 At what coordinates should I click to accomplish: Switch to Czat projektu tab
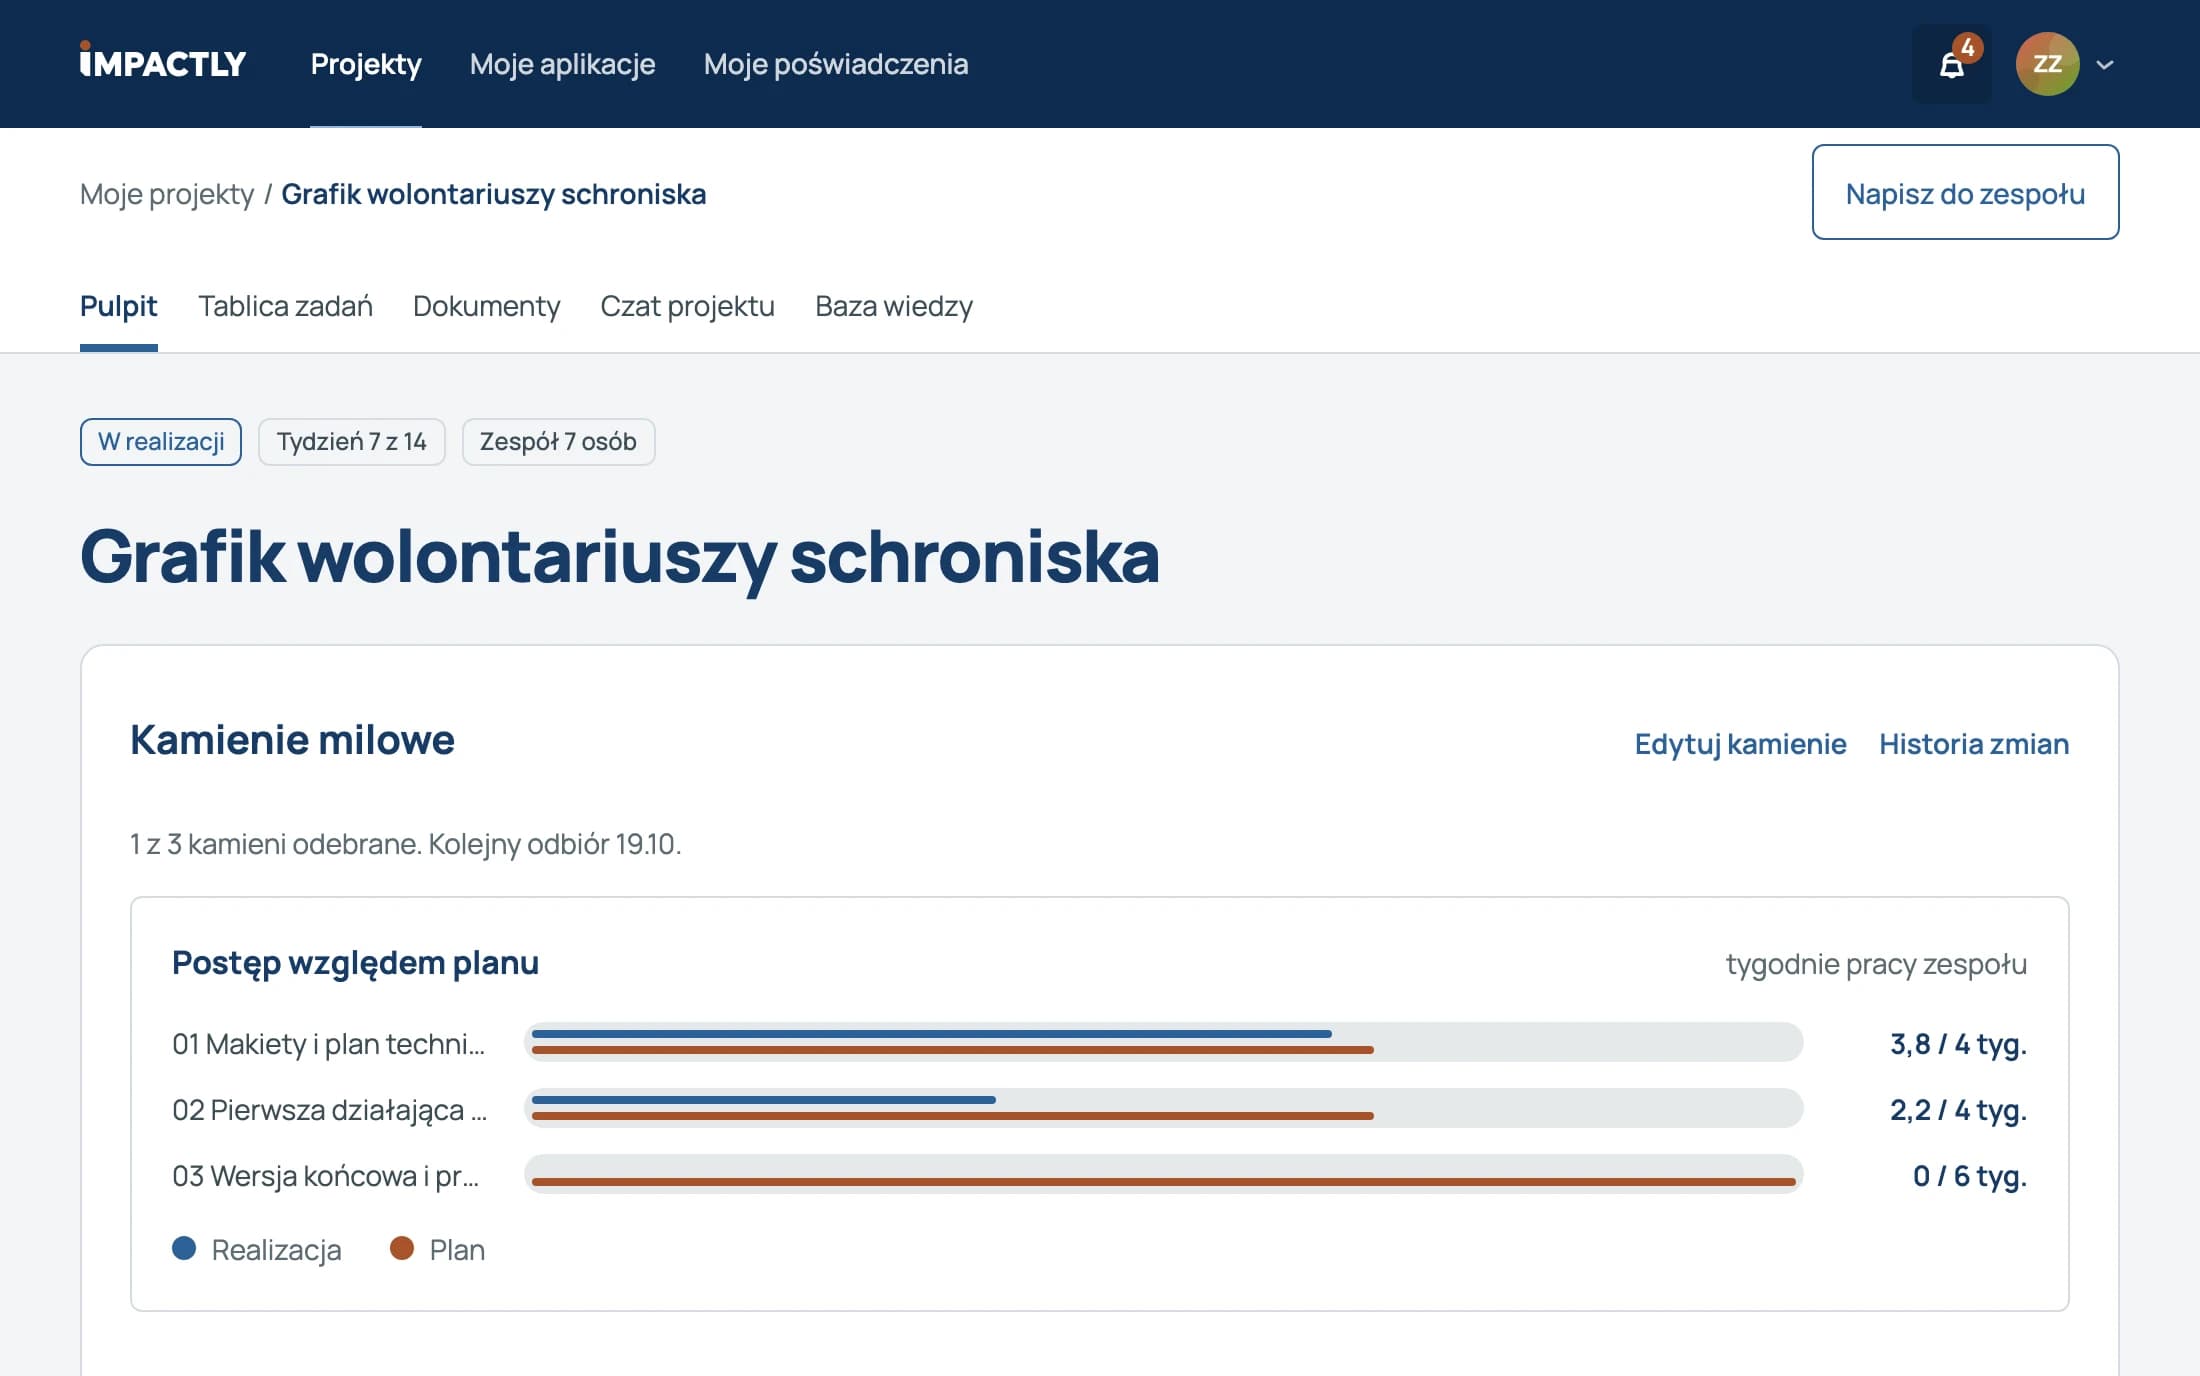[687, 306]
